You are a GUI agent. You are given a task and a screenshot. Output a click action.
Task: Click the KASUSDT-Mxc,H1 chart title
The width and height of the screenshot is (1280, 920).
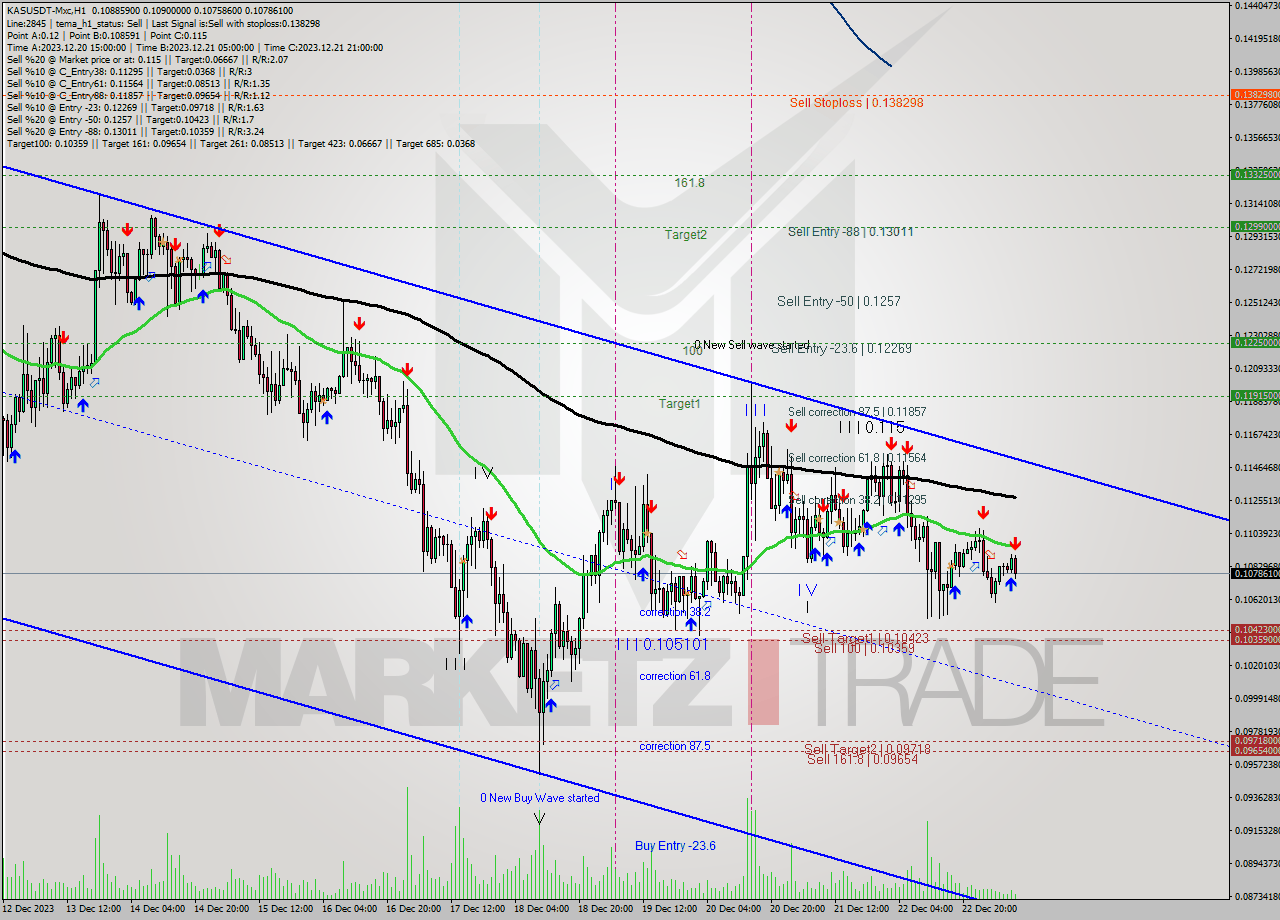coord(47,10)
